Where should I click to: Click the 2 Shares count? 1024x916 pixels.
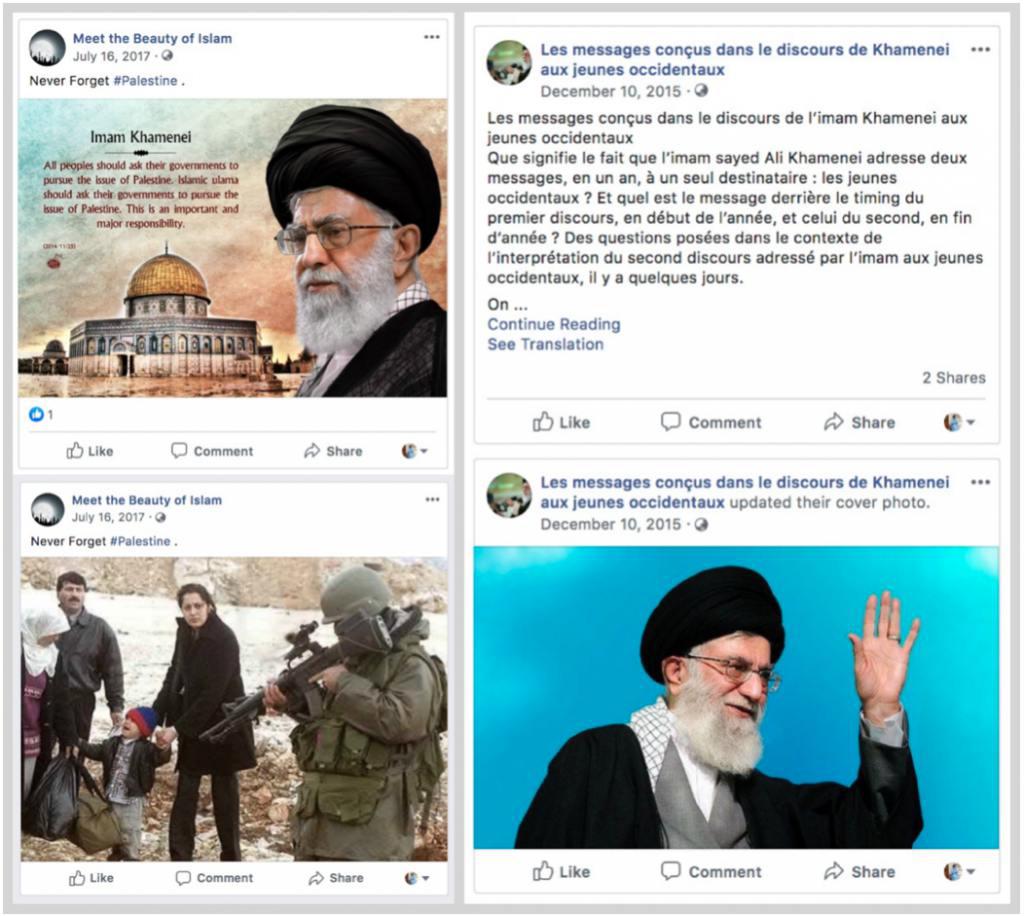tap(953, 377)
